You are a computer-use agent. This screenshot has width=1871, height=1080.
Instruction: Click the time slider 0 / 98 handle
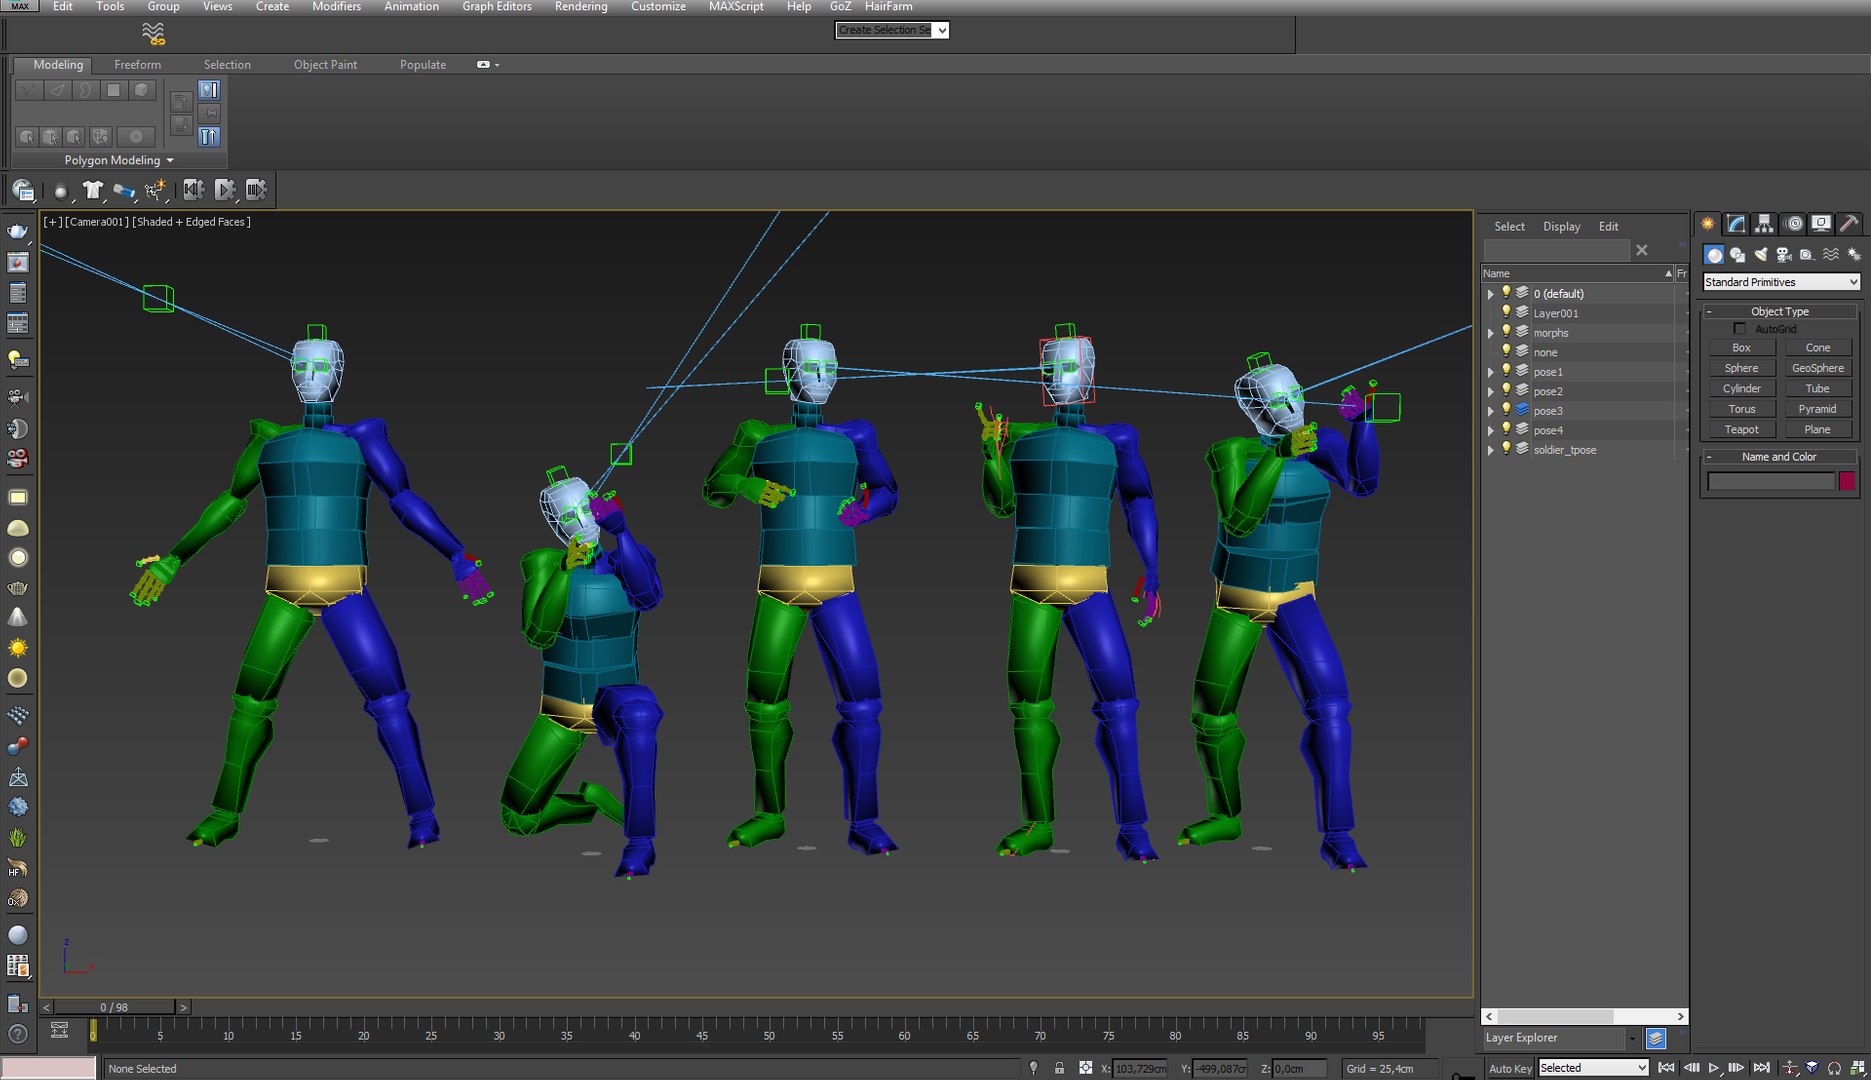pos(114,1007)
